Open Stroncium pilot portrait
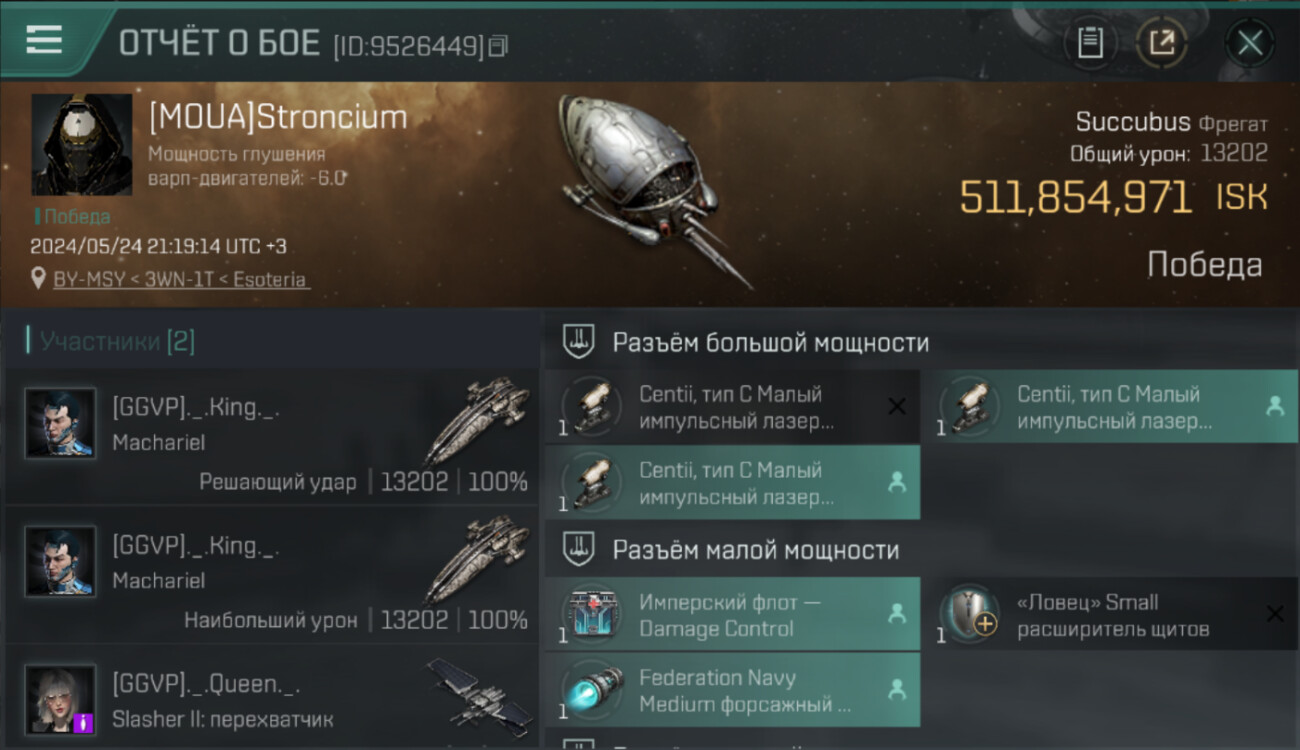 pos(82,145)
